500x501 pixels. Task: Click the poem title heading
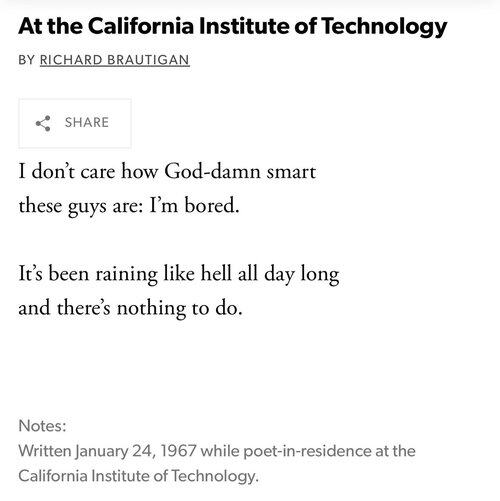coord(233,27)
